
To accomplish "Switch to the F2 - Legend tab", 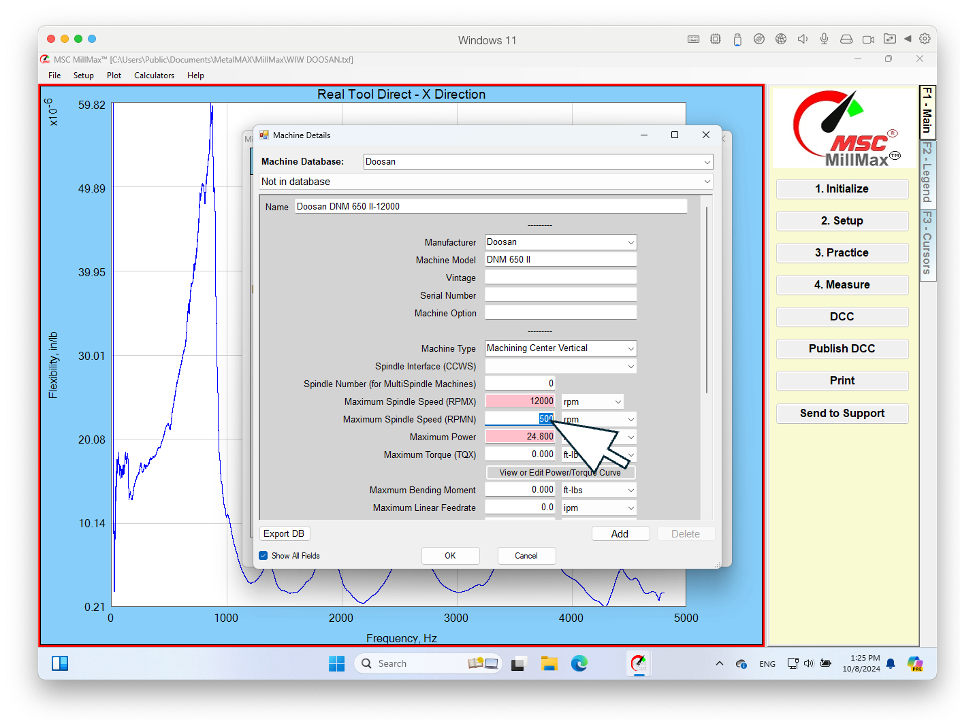I will pyautogui.click(x=927, y=173).
